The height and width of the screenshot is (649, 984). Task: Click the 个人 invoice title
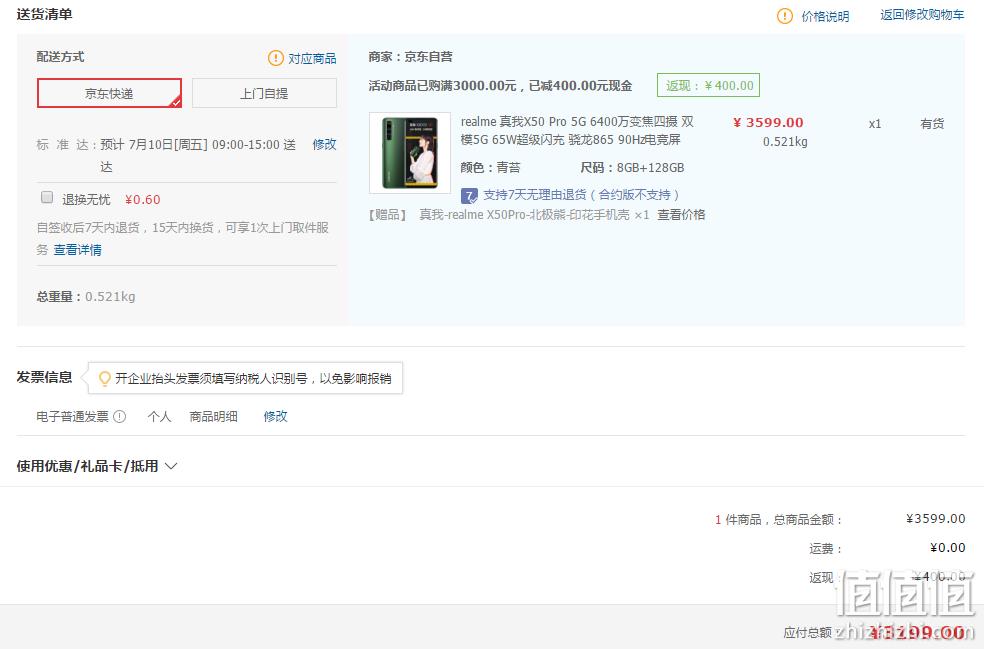click(x=159, y=416)
